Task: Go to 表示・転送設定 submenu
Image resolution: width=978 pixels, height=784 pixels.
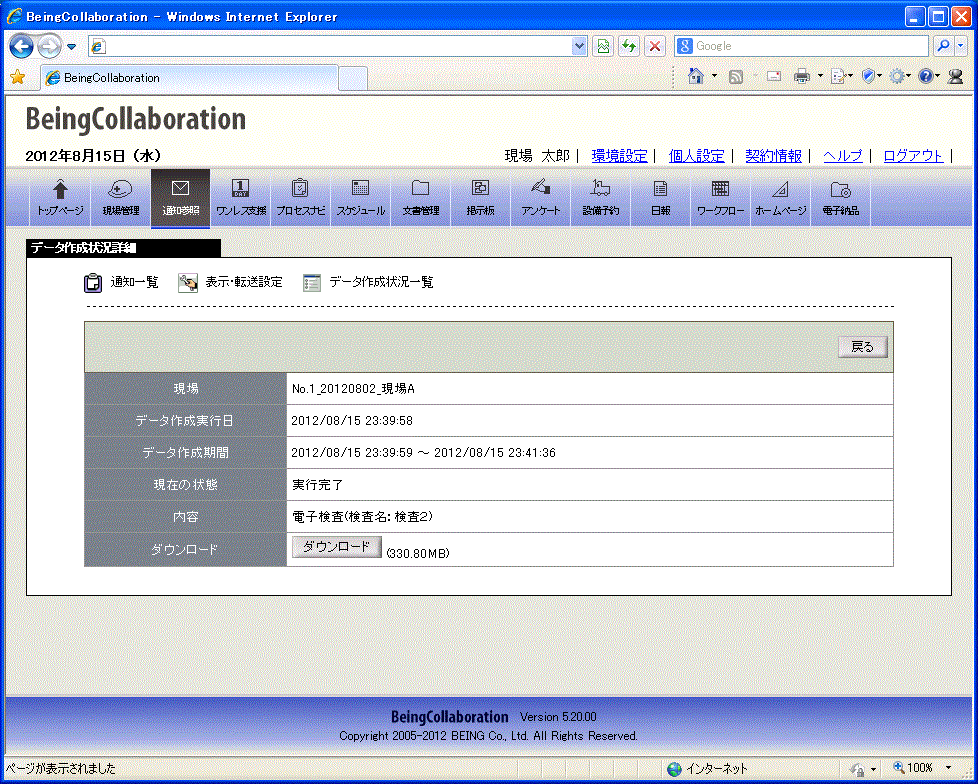Action: [x=230, y=283]
